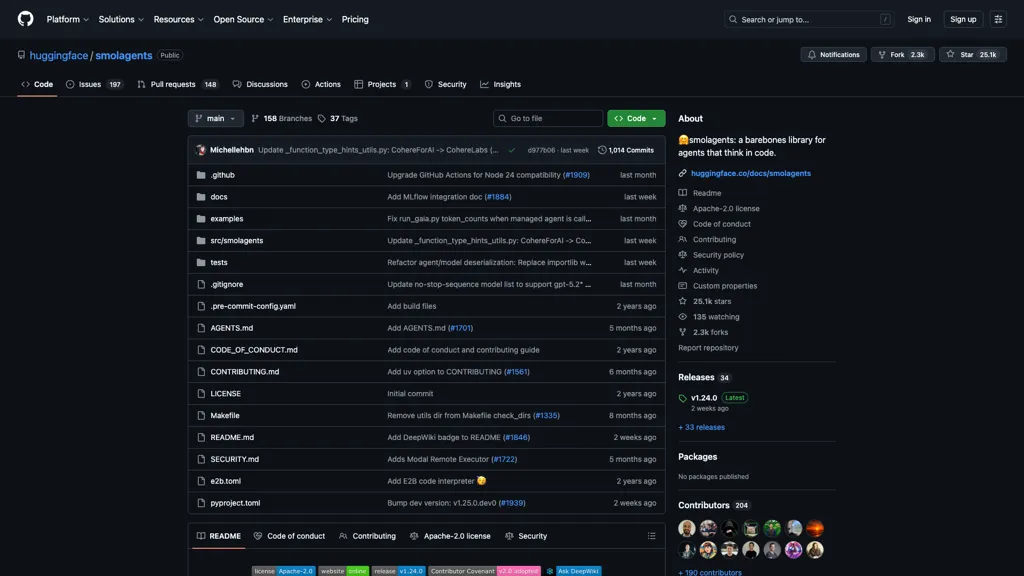Select the Code of conduct readme tab
Image resolution: width=1024 pixels, height=576 pixels.
[289, 536]
